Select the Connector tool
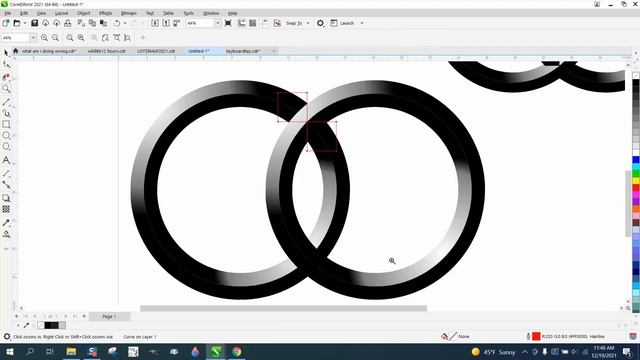The image size is (640, 360). coord(6,185)
